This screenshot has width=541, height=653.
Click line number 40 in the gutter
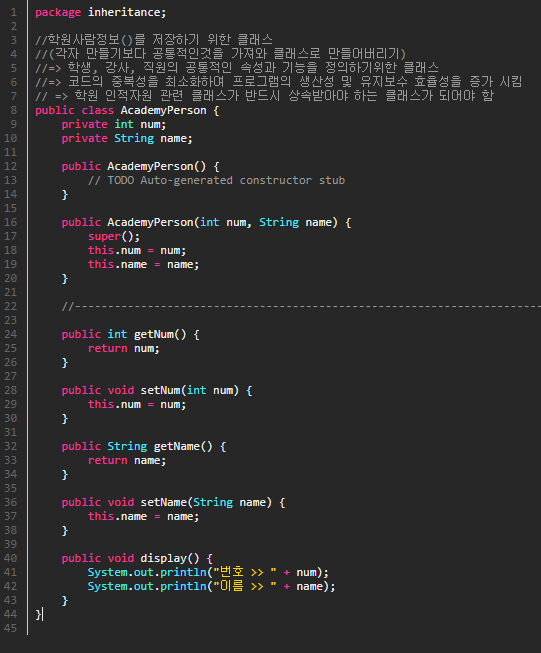click(x=10, y=558)
